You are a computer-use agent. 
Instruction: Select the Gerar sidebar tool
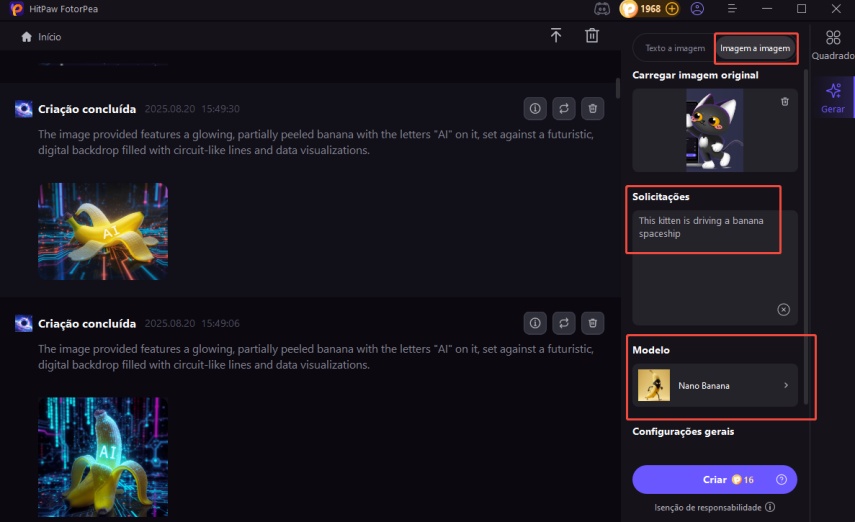tap(832, 98)
